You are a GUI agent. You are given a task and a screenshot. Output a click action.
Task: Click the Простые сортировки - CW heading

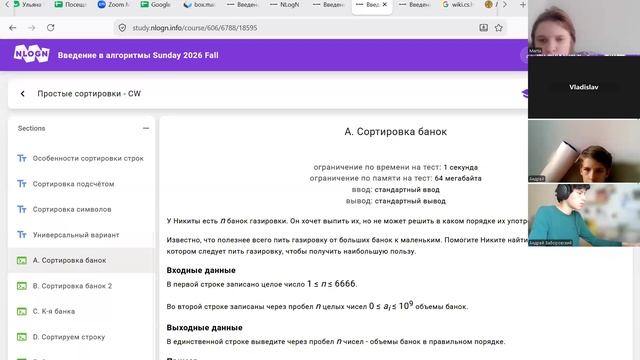(89, 94)
